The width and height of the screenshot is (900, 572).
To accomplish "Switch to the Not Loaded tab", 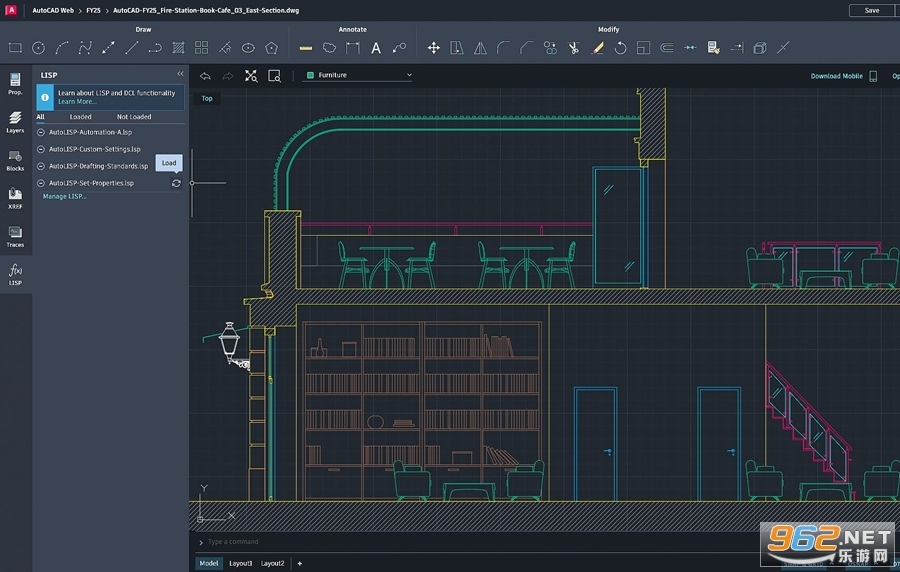I will [134, 116].
